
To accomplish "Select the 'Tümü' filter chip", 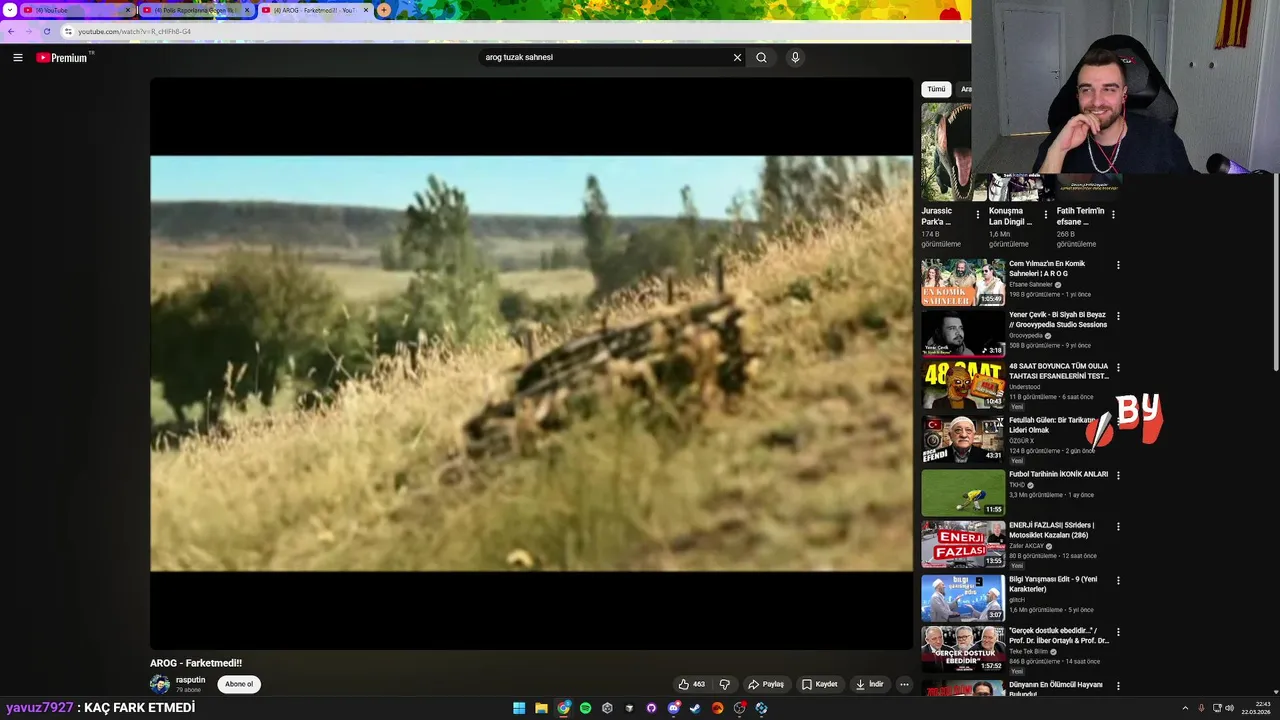I will click(x=936, y=89).
